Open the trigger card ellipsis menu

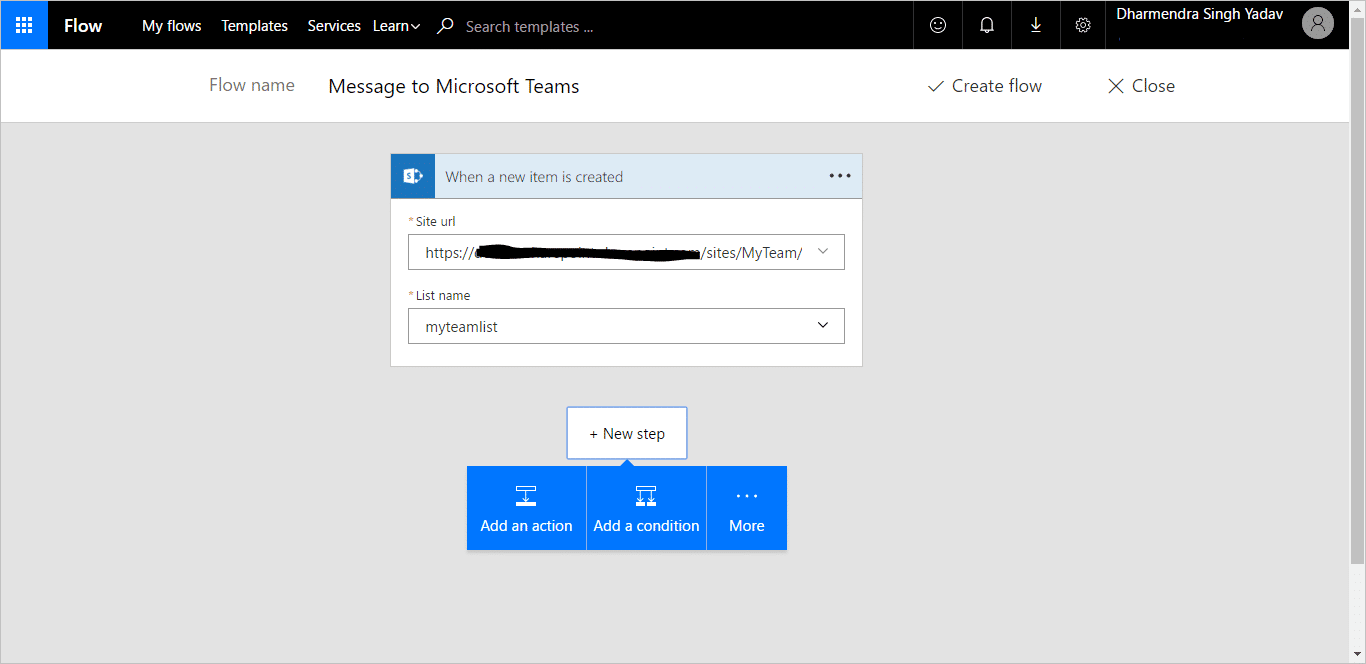click(x=840, y=176)
